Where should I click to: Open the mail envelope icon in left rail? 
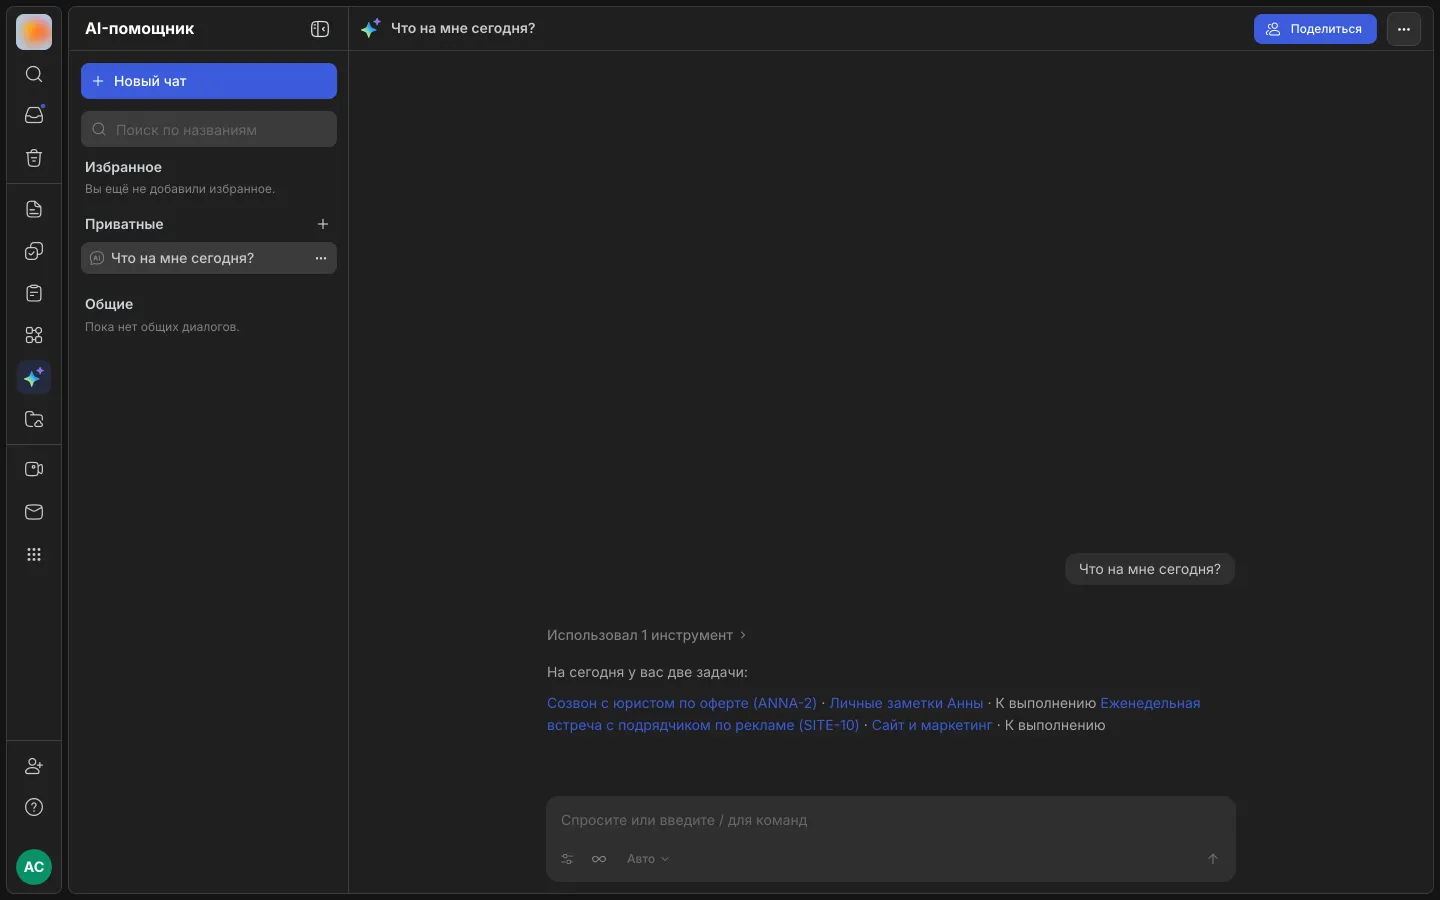point(34,512)
